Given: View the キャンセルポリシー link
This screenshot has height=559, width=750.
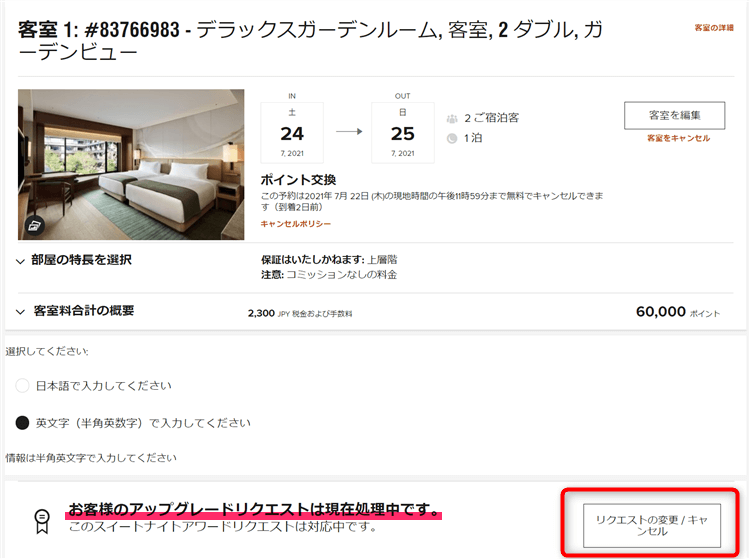Looking at the screenshot, I should coord(296,224).
